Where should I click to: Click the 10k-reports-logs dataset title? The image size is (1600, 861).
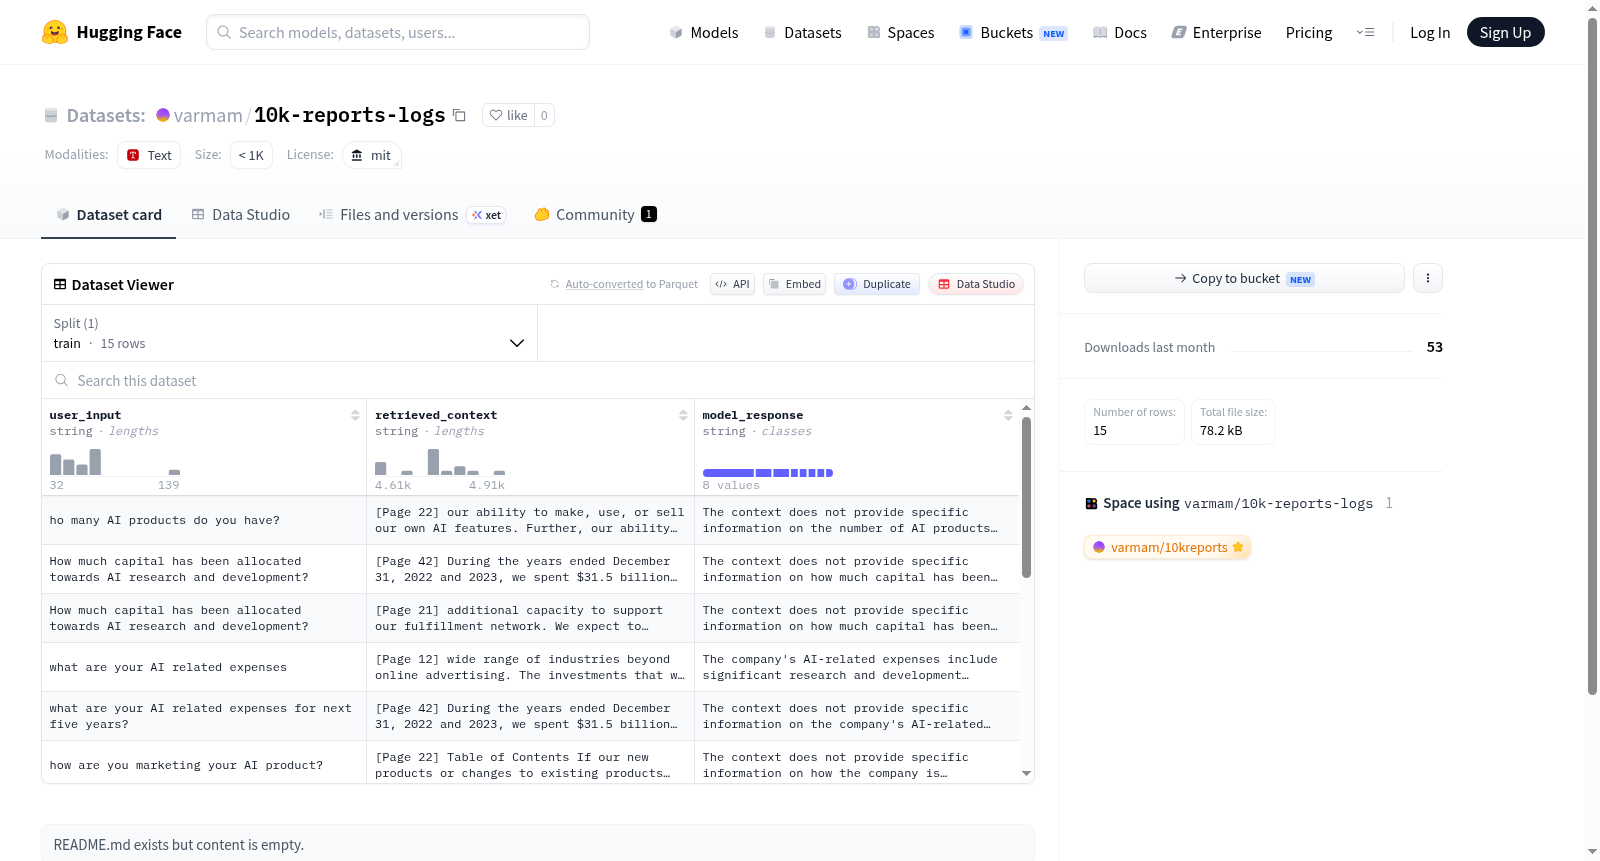tap(349, 115)
